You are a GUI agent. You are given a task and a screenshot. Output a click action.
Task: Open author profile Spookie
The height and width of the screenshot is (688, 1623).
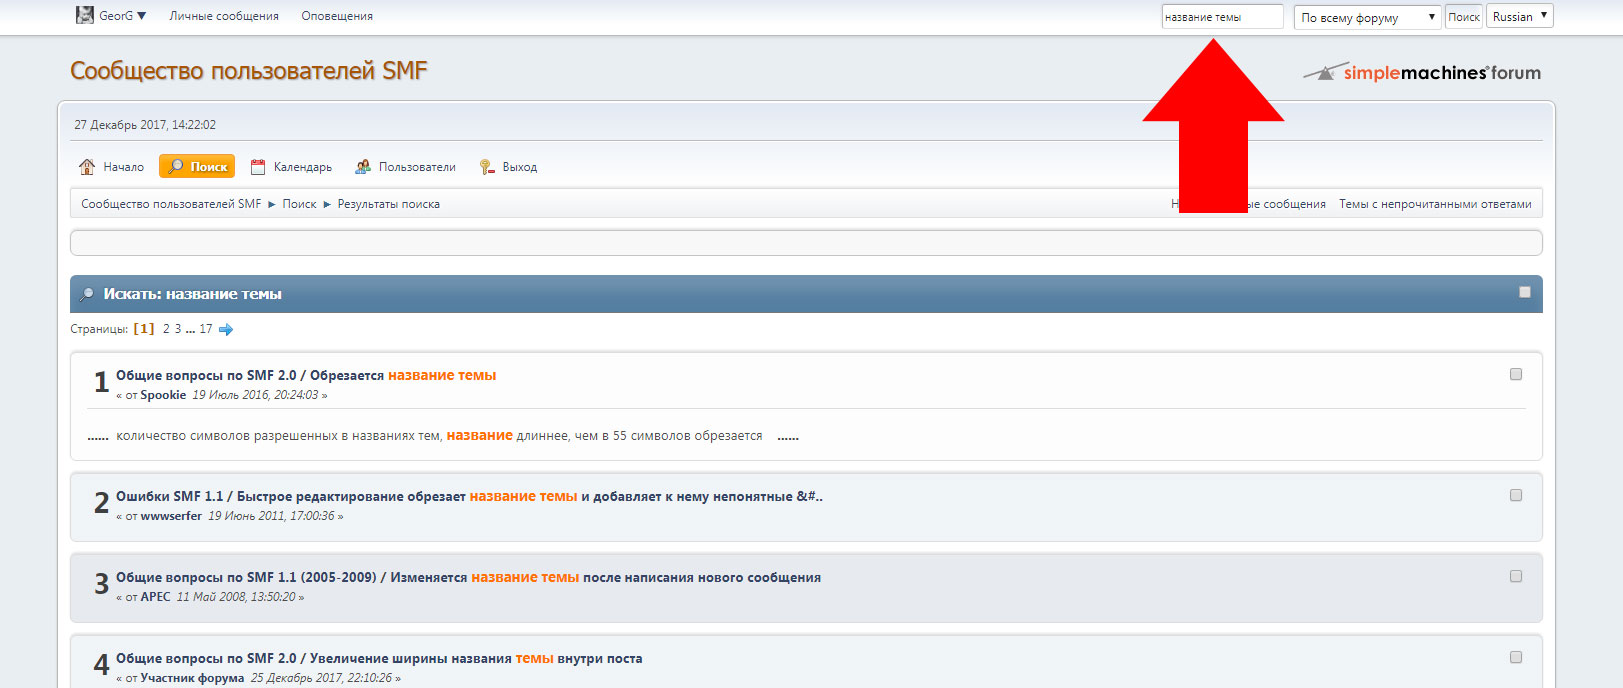click(163, 395)
